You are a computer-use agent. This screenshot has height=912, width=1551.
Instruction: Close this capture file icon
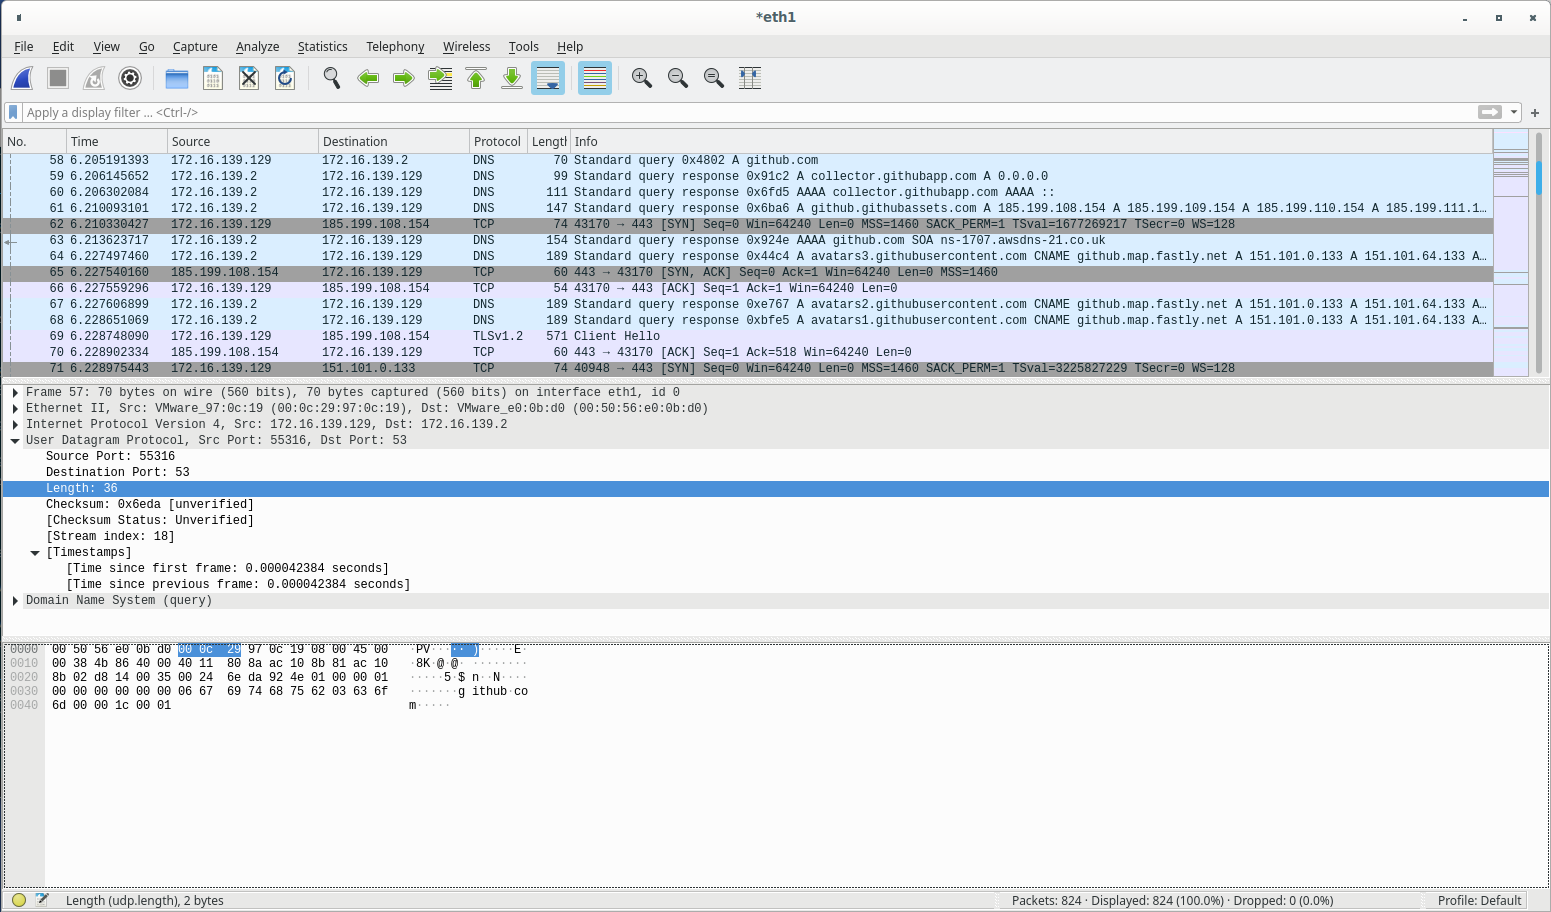pyautogui.click(x=249, y=78)
